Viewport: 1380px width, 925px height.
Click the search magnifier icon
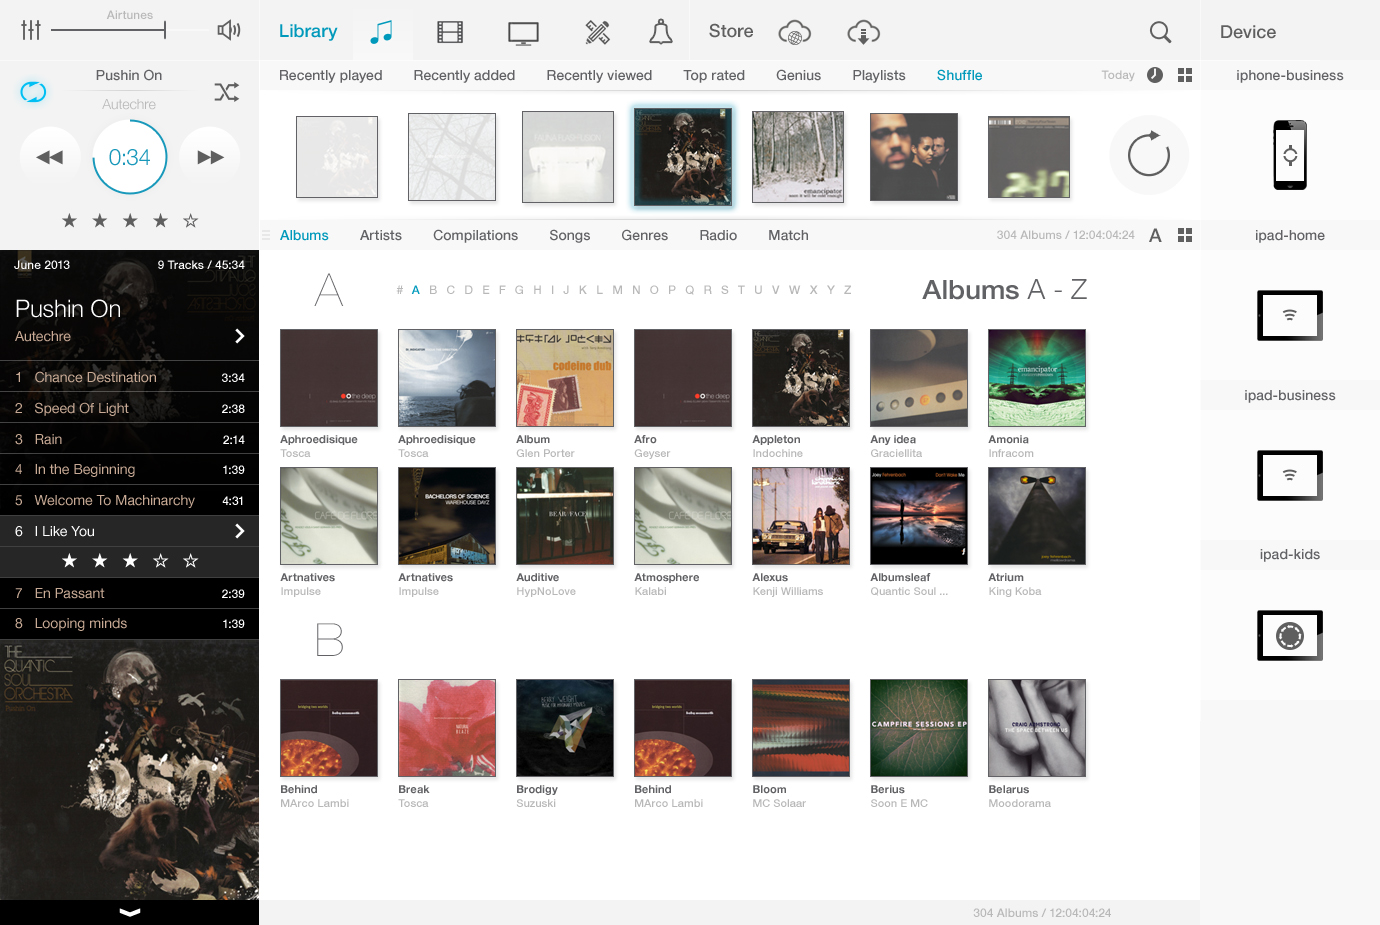click(x=1160, y=32)
